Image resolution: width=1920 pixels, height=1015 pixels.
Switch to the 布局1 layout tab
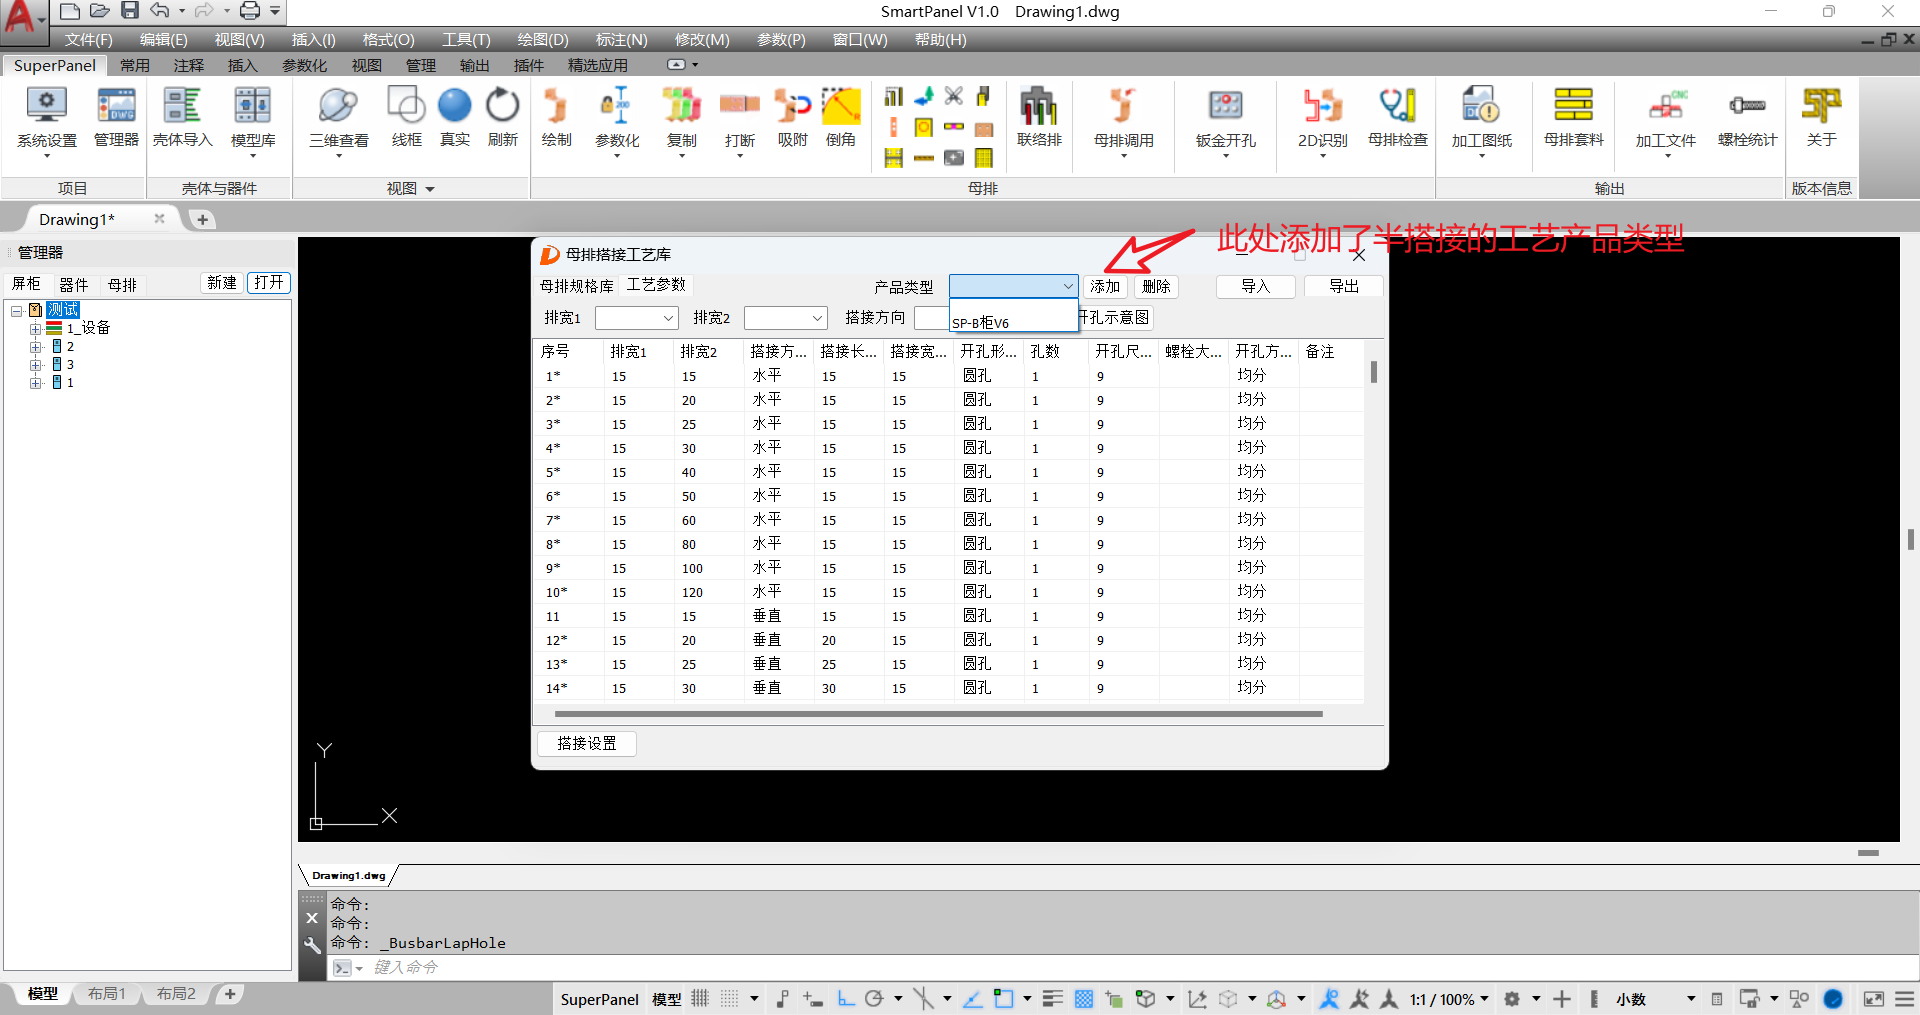tap(107, 994)
